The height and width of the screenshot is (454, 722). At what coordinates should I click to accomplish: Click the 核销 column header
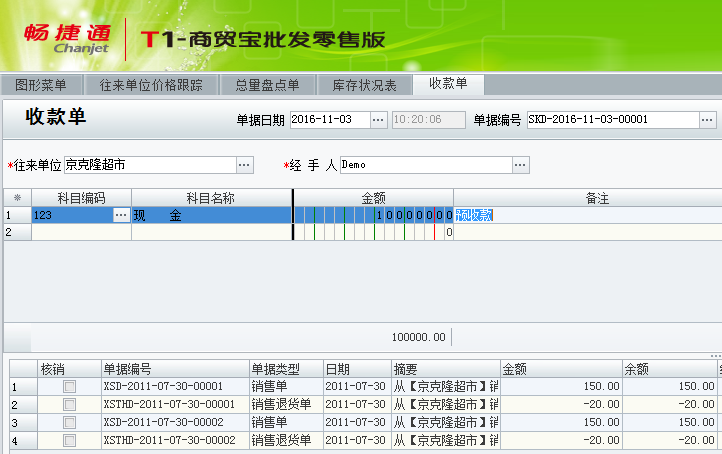pyautogui.click(x=69, y=369)
